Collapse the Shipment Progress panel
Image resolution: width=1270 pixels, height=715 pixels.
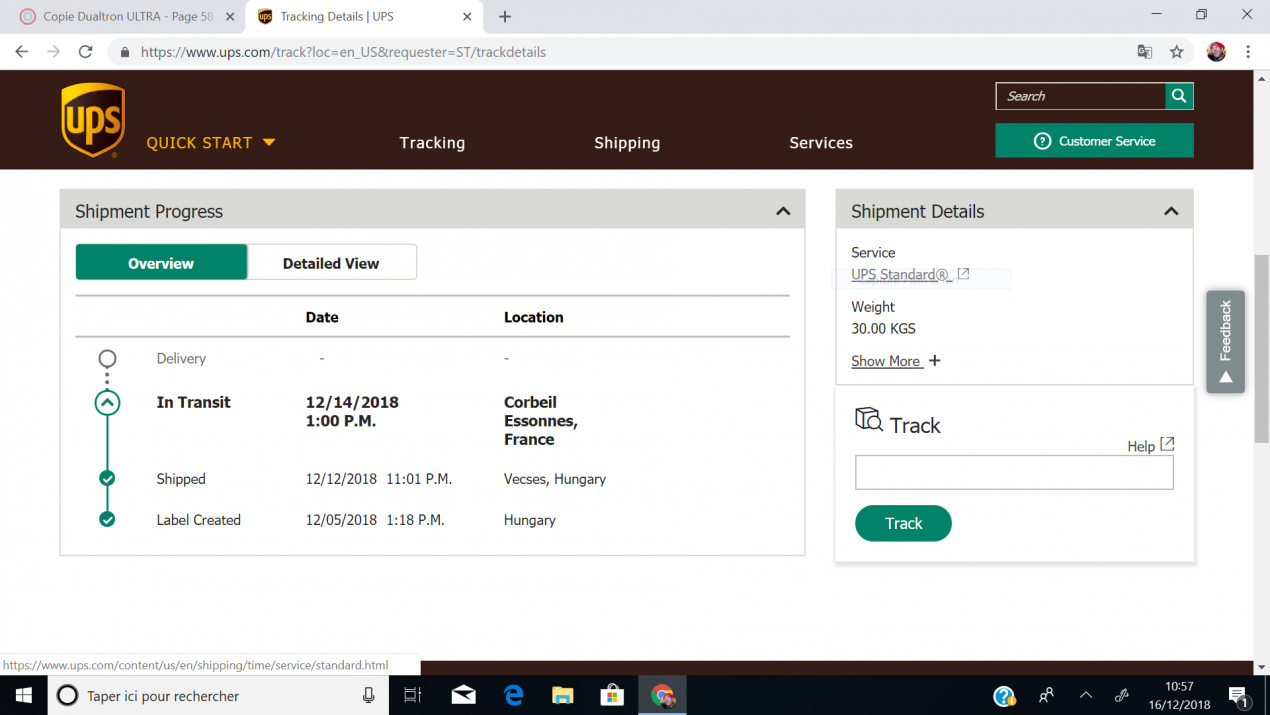click(x=783, y=211)
